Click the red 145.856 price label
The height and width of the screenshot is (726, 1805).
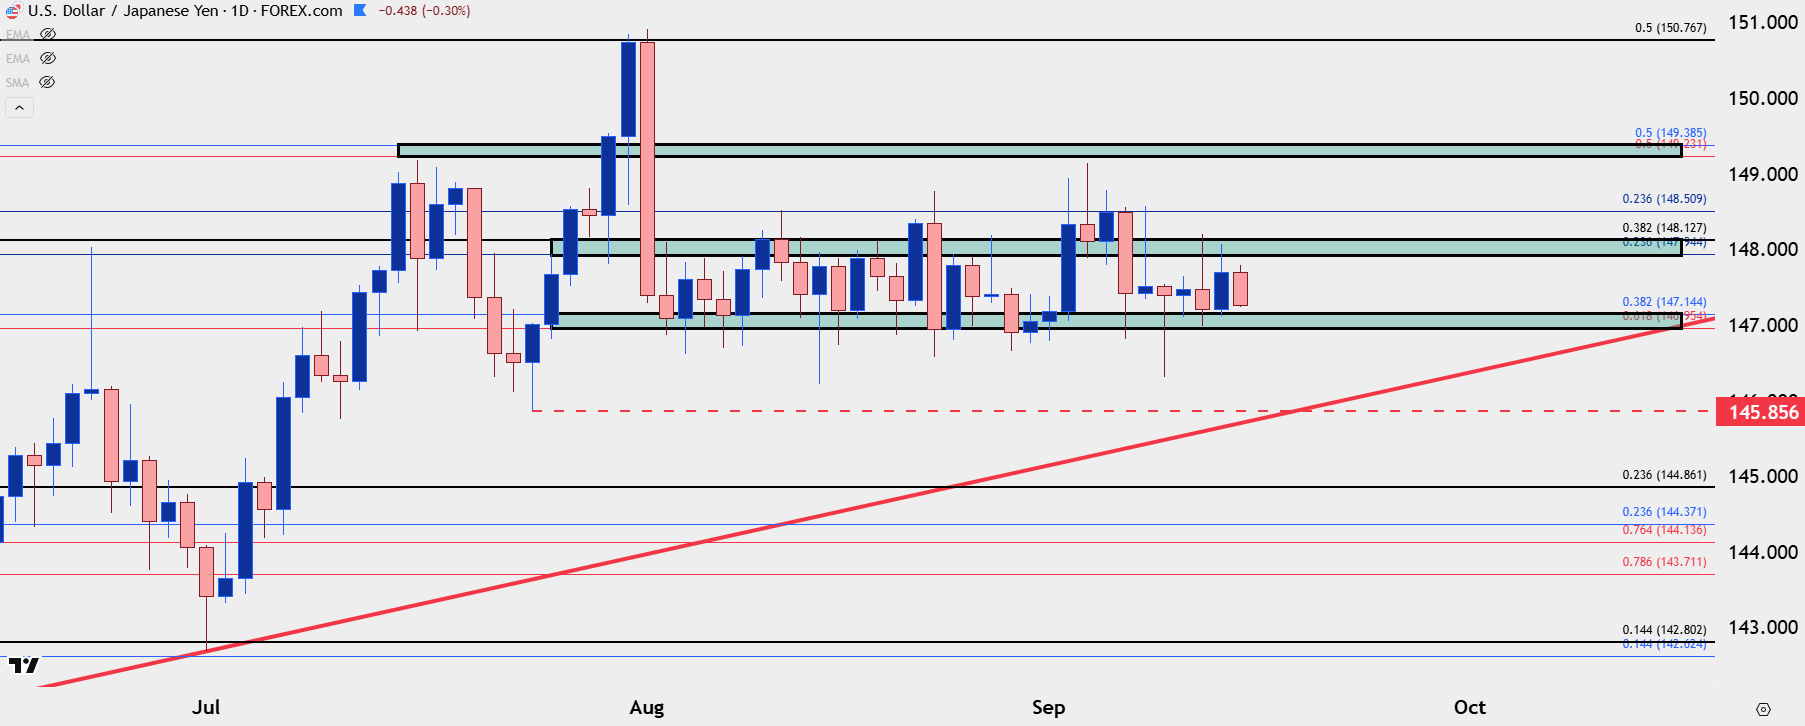click(x=1761, y=412)
